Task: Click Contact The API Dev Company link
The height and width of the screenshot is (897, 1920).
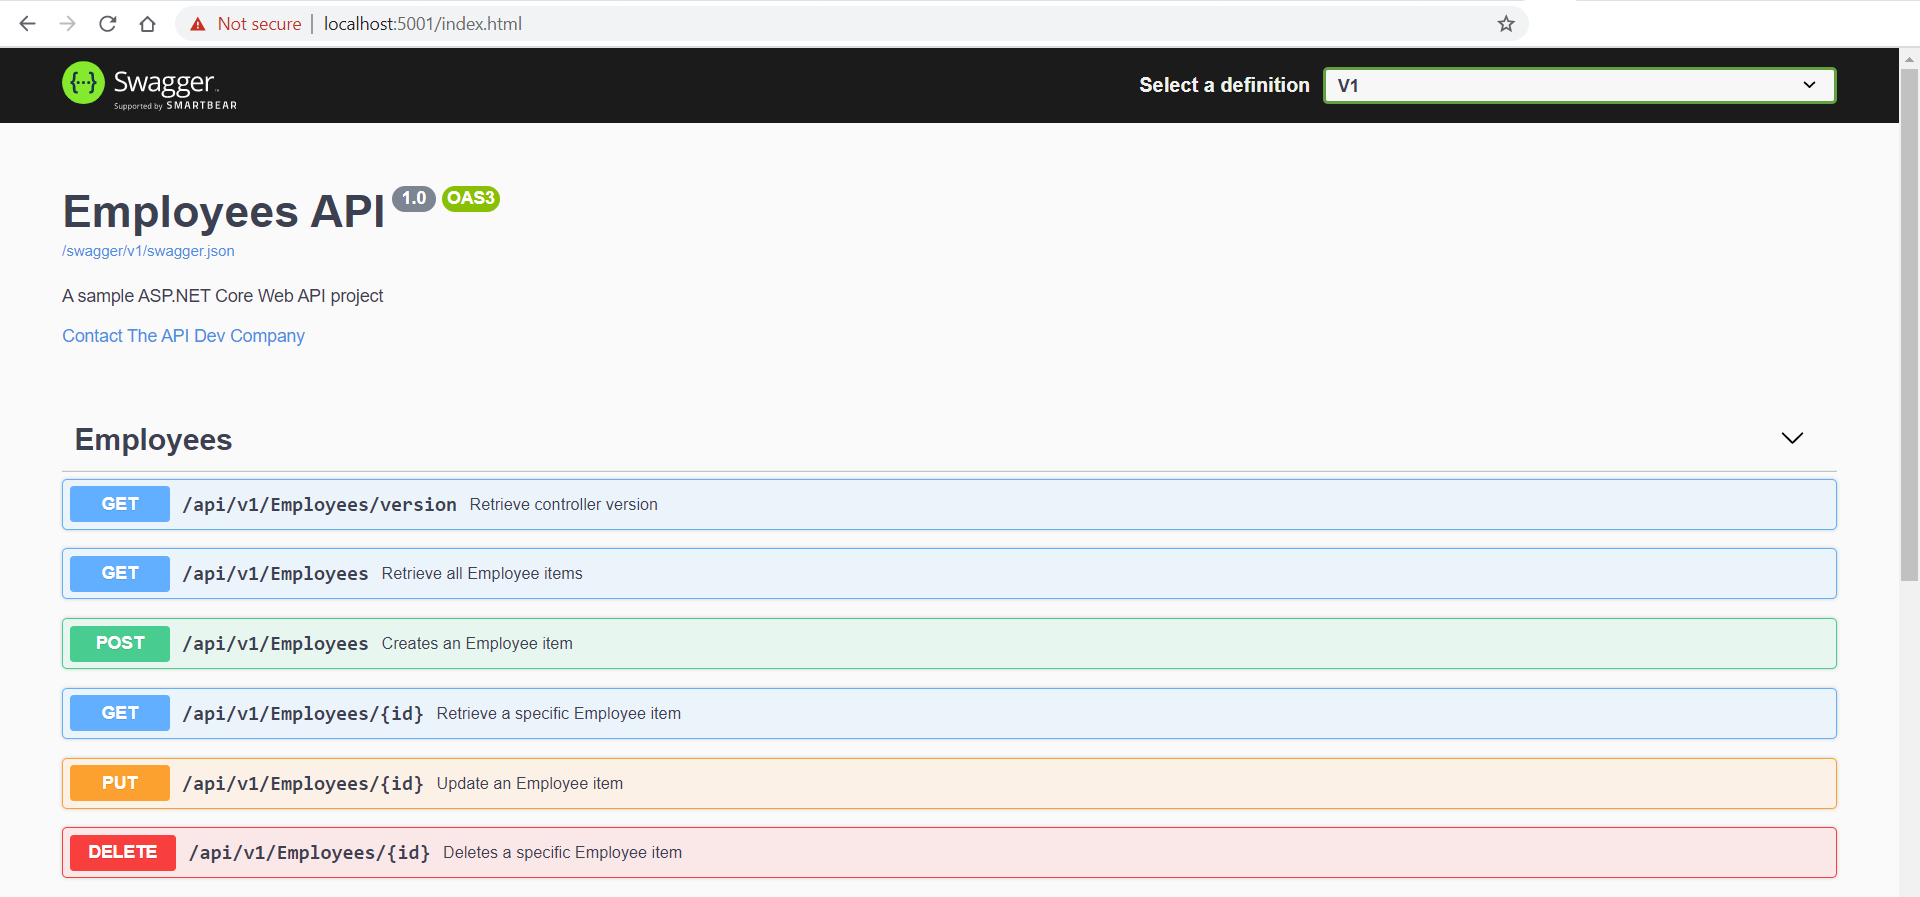Action: click(x=183, y=336)
